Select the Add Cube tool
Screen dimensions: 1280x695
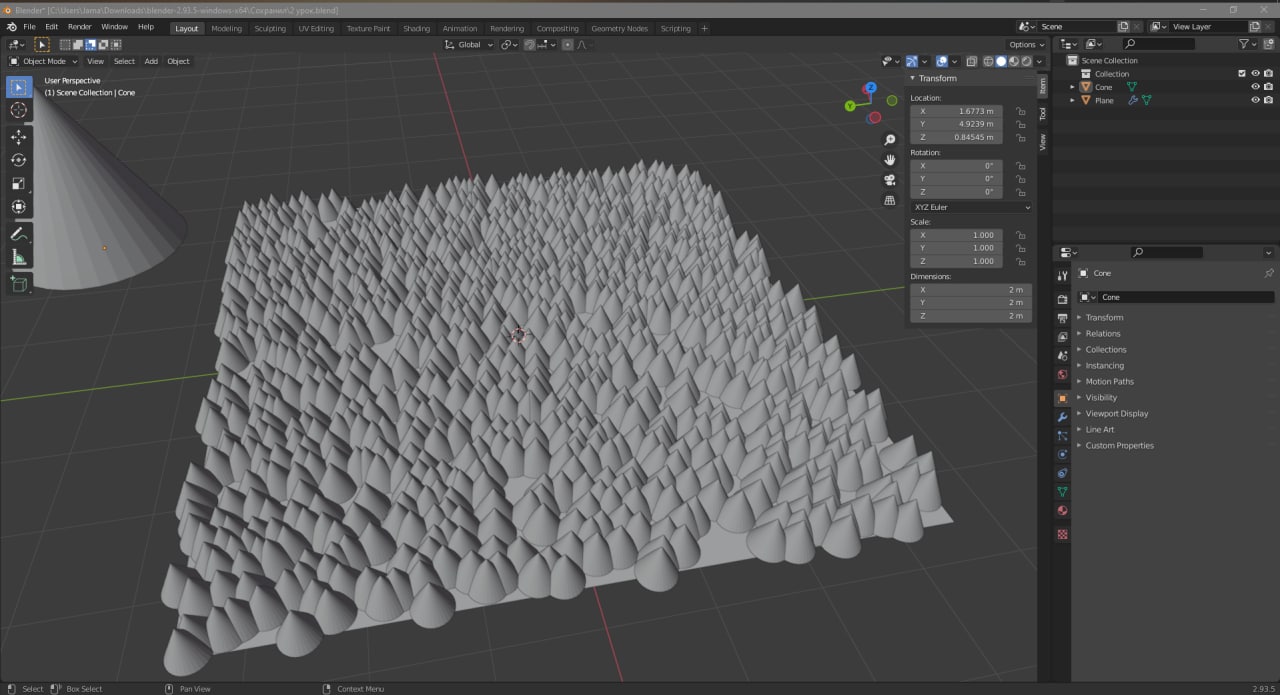[x=18, y=284]
